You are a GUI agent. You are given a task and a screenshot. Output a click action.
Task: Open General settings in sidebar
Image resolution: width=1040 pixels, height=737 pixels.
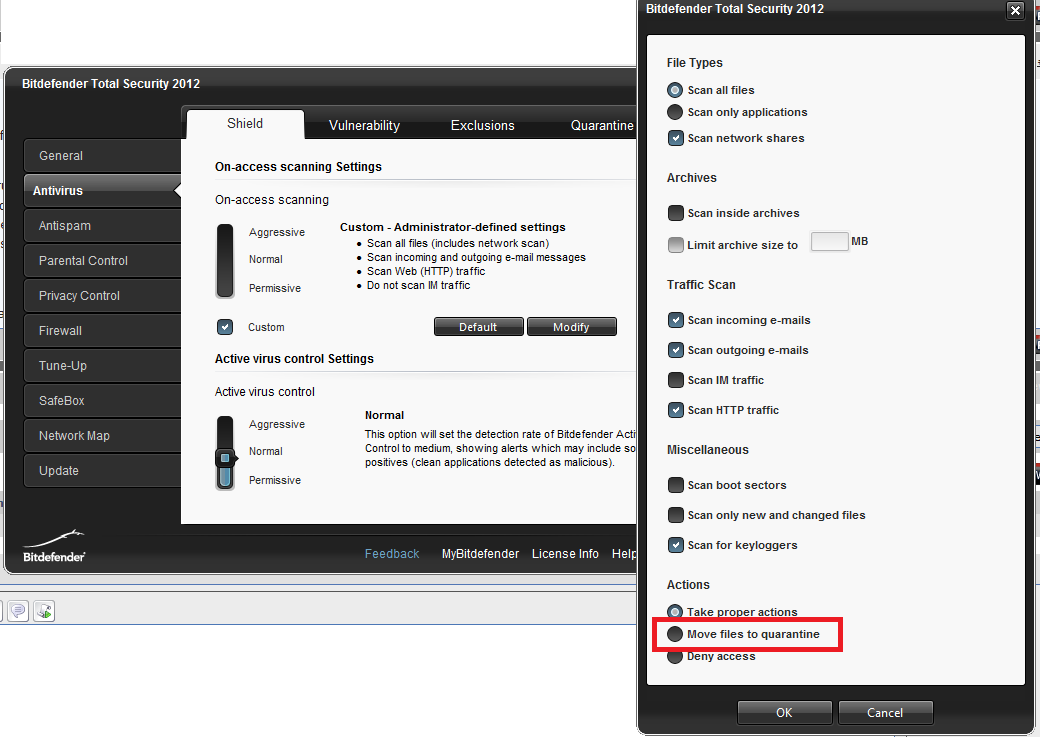pyautogui.click(x=103, y=156)
